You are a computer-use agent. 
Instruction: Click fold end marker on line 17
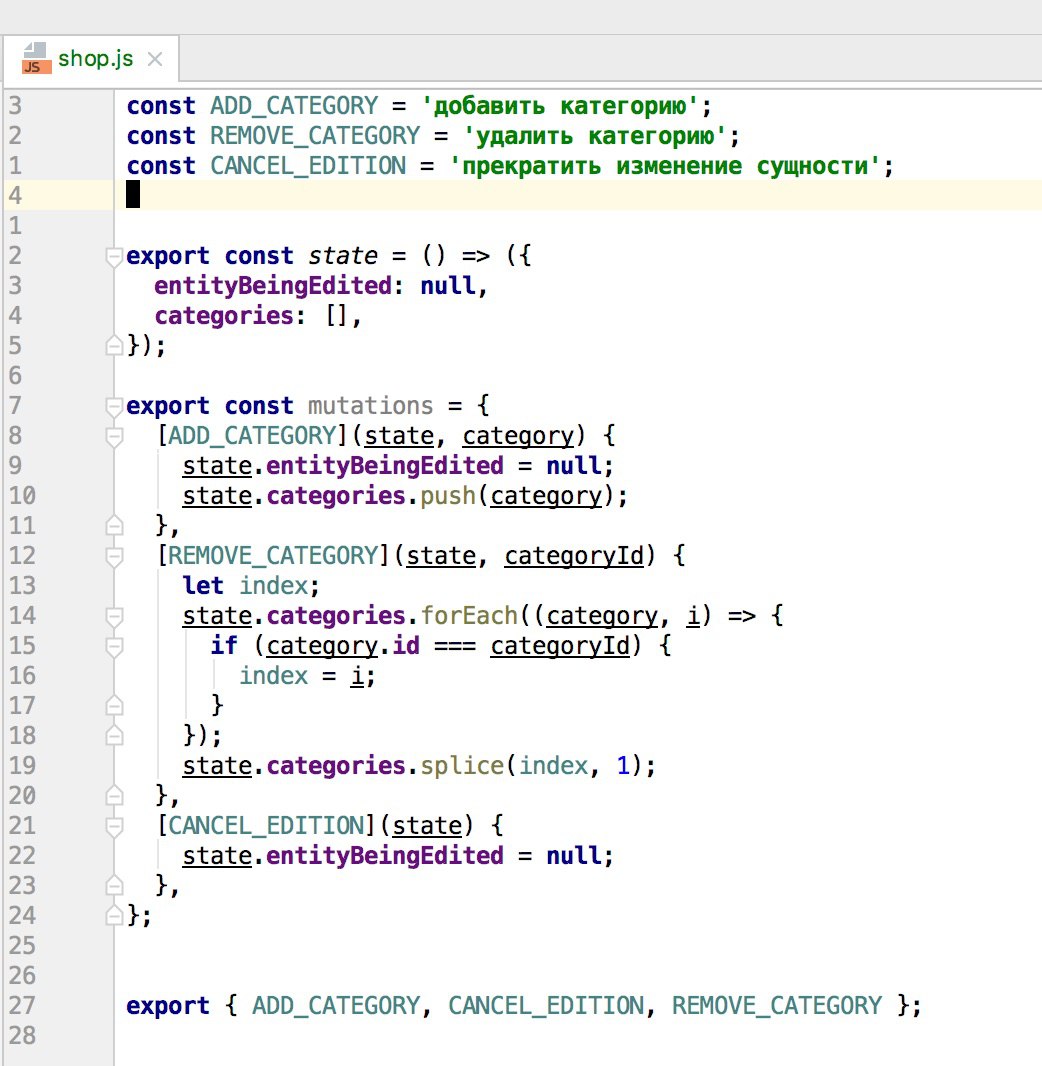tap(114, 706)
